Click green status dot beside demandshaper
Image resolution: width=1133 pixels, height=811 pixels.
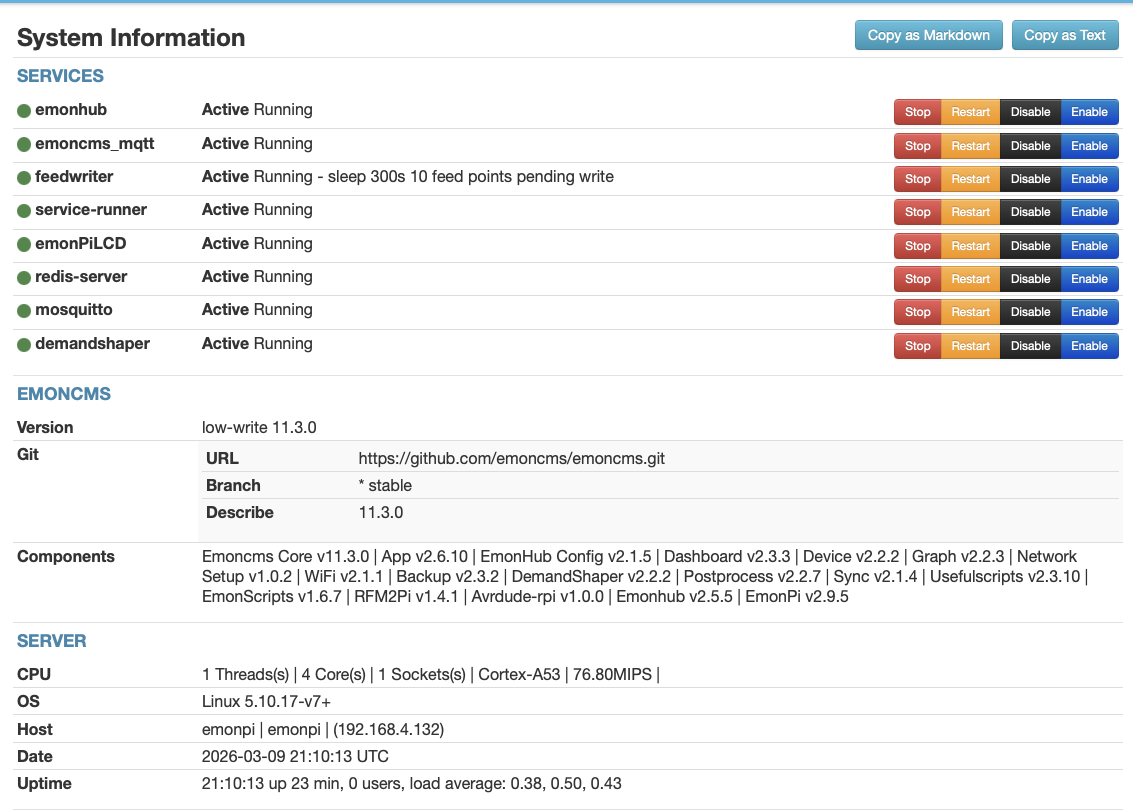(24, 345)
